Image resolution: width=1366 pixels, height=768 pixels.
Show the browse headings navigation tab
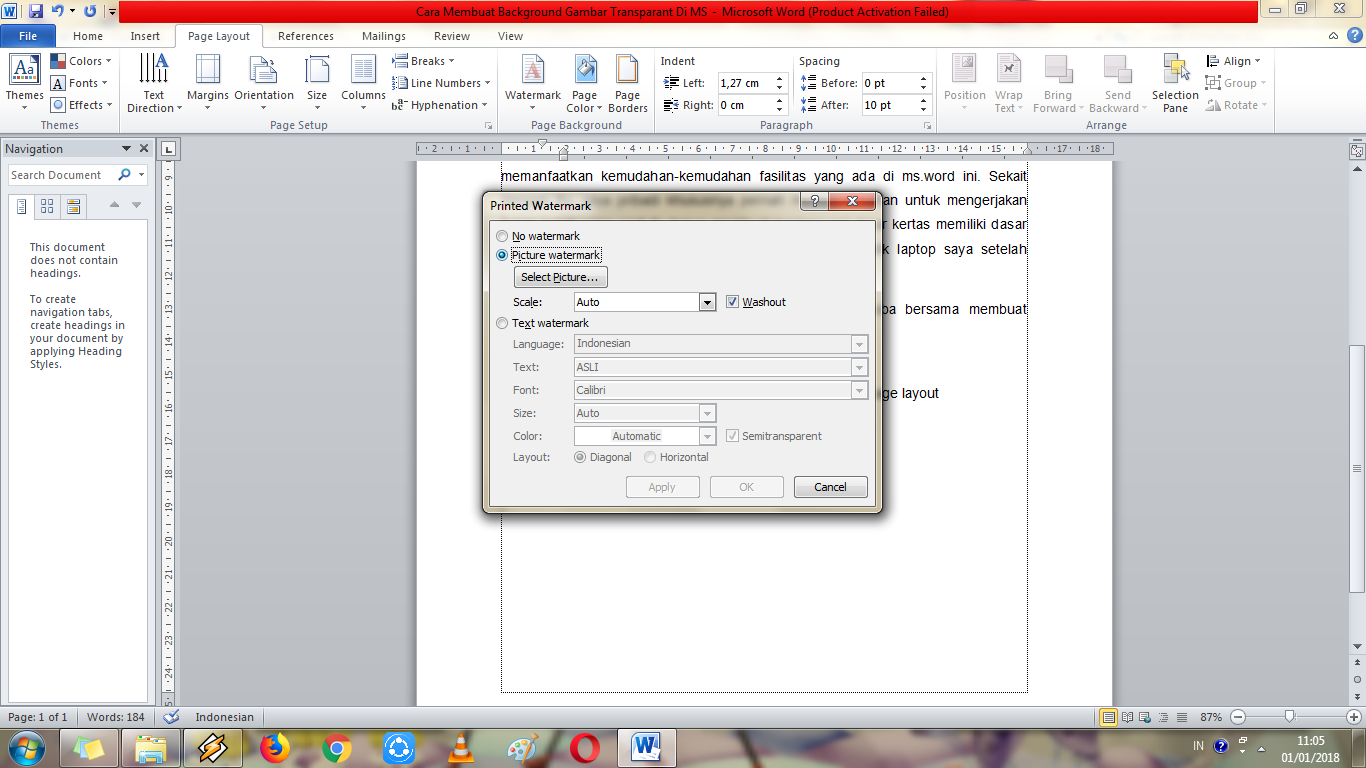pos(22,206)
